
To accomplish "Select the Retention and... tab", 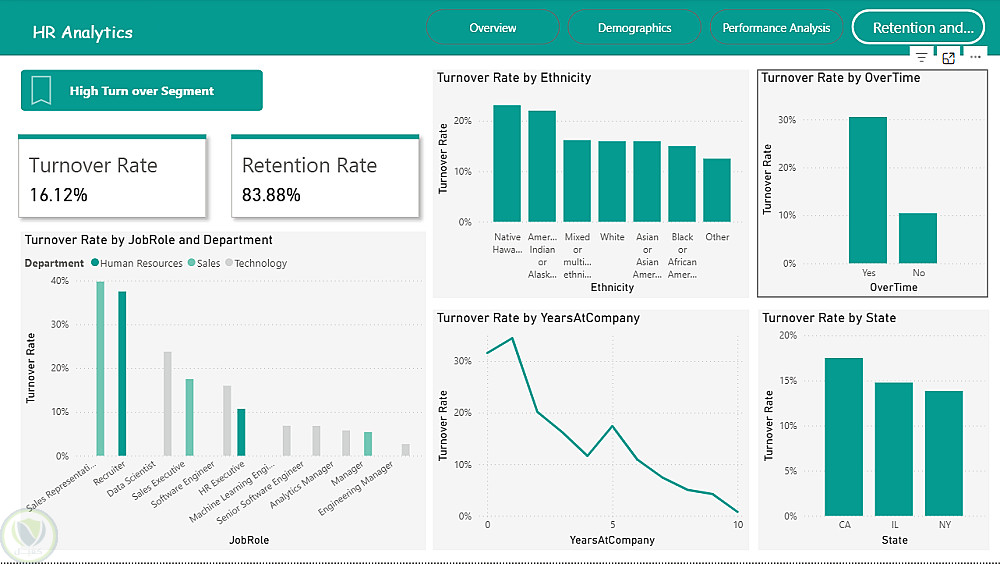I will (x=918, y=27).
